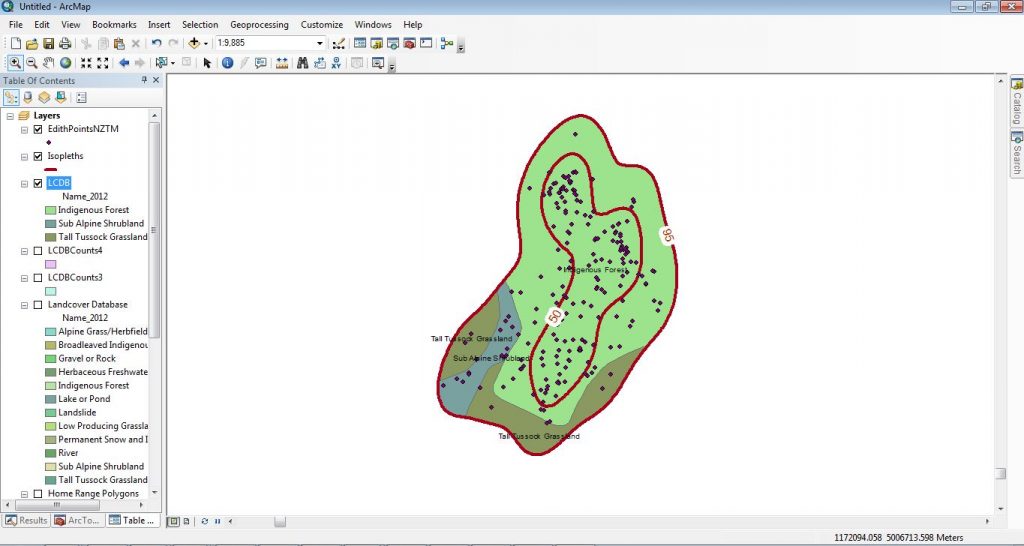Viewport: 1024px width, 546px height.
Task: Open the Windows menu
Action: 373,24
